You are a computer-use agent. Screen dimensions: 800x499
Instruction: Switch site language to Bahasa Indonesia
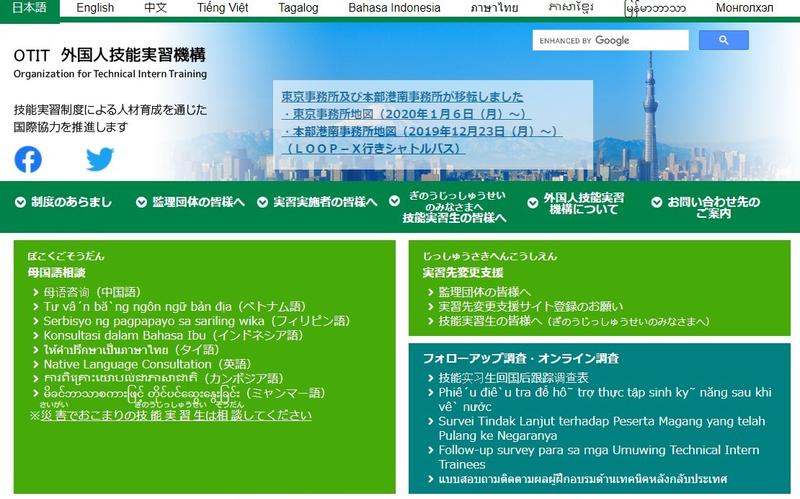pos(394,8)
